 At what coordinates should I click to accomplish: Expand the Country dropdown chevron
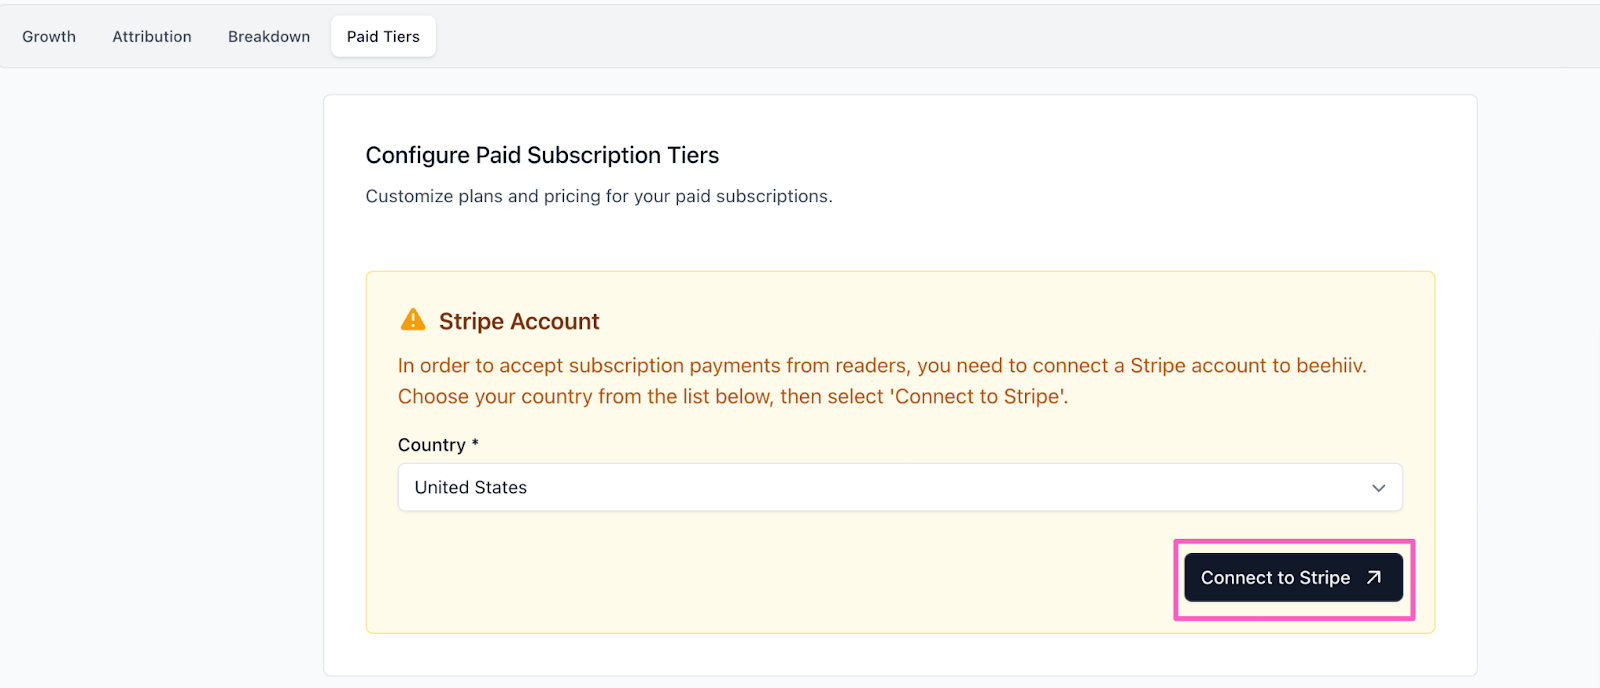(x=1378, y=488)
